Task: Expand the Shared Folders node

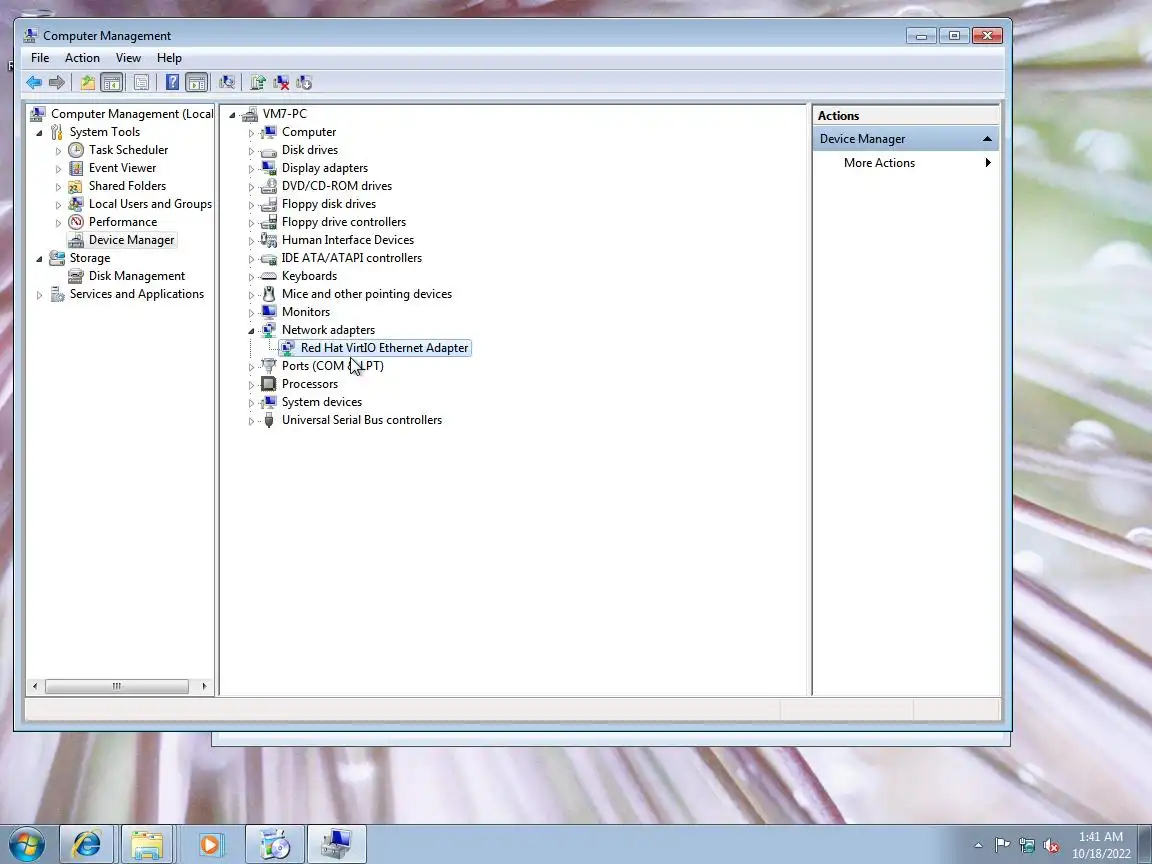Action: [x=58, y=187]
